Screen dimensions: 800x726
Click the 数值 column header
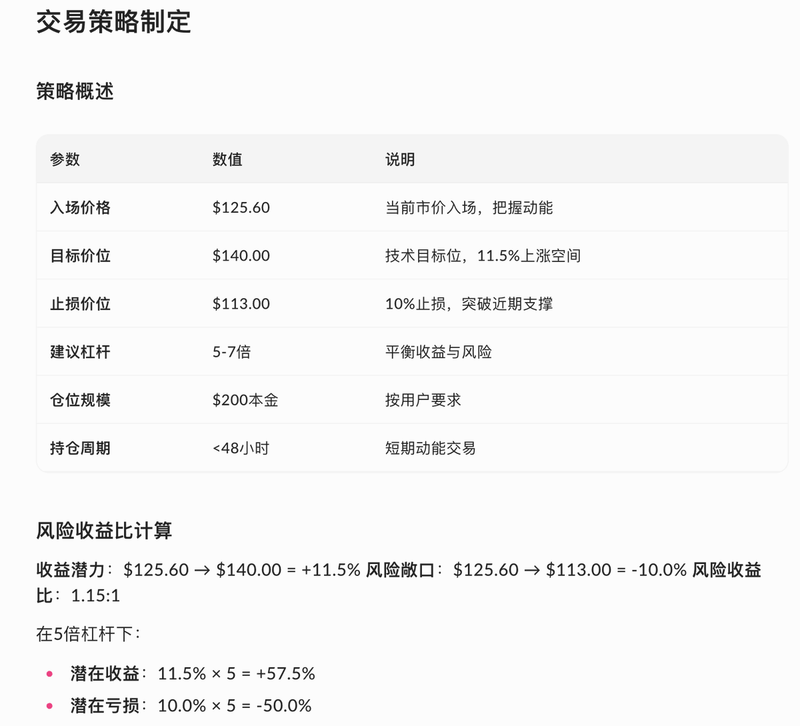227,159
